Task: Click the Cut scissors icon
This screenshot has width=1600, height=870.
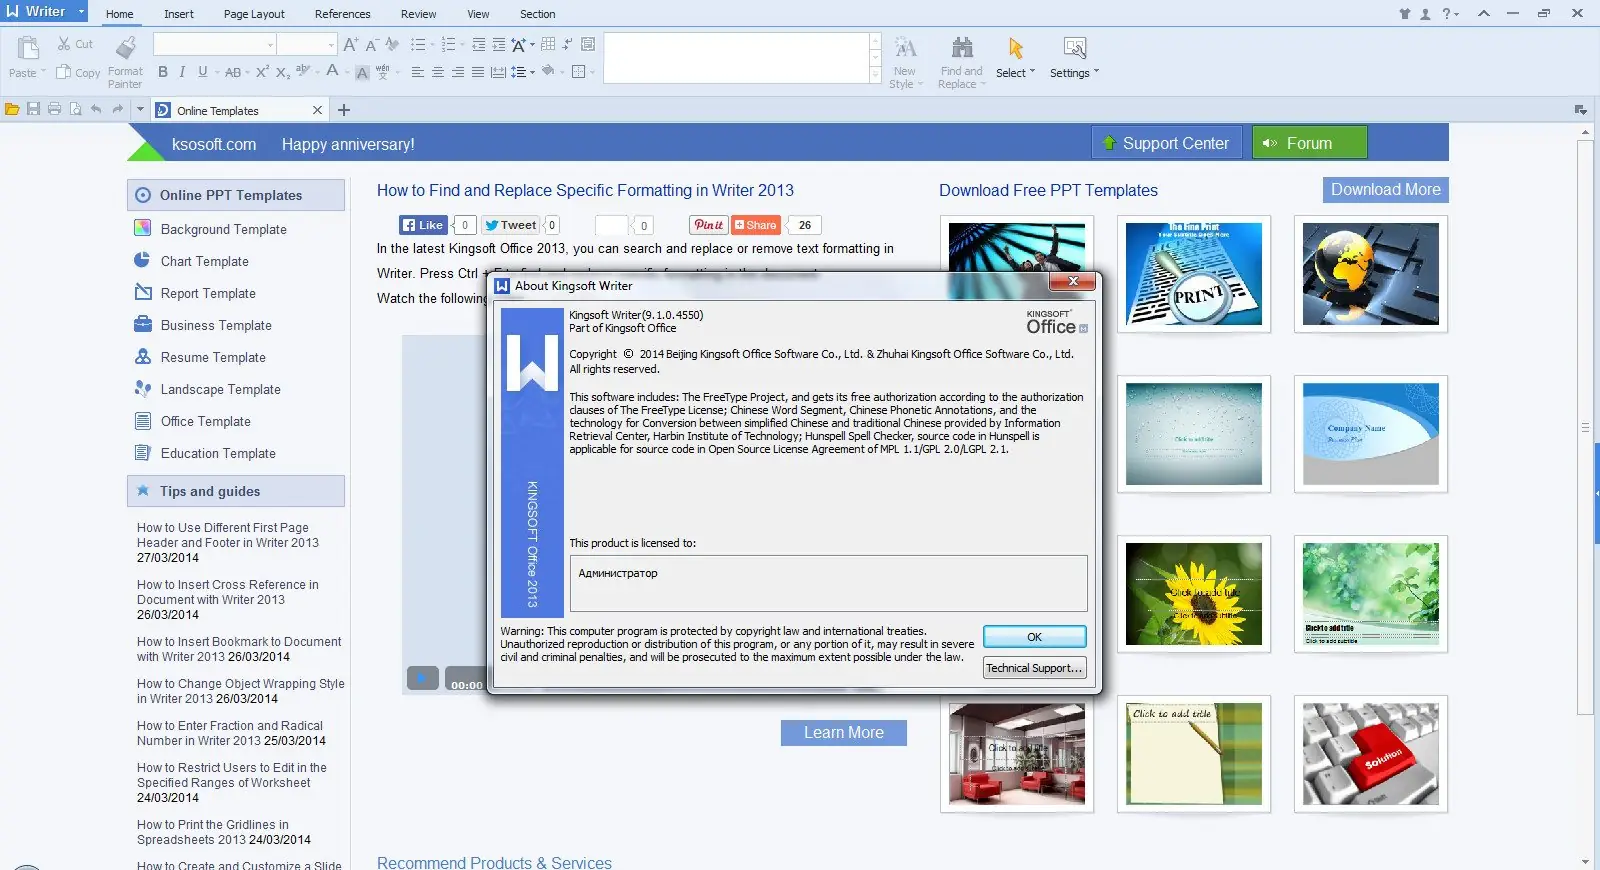Action: 64,44
